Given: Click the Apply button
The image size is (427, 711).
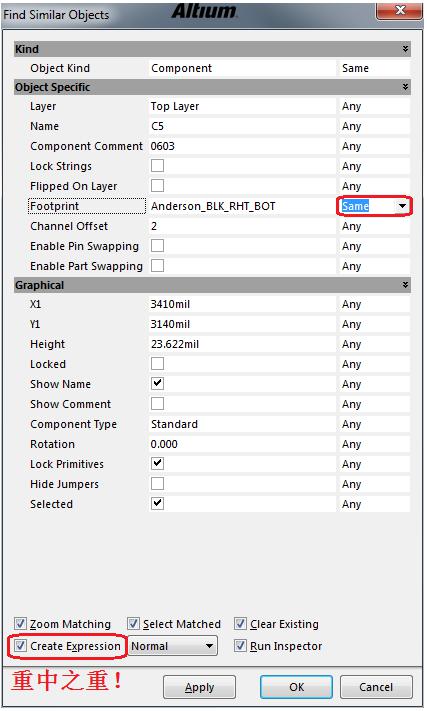Looking at the screenshot, I should coord(199,687).
